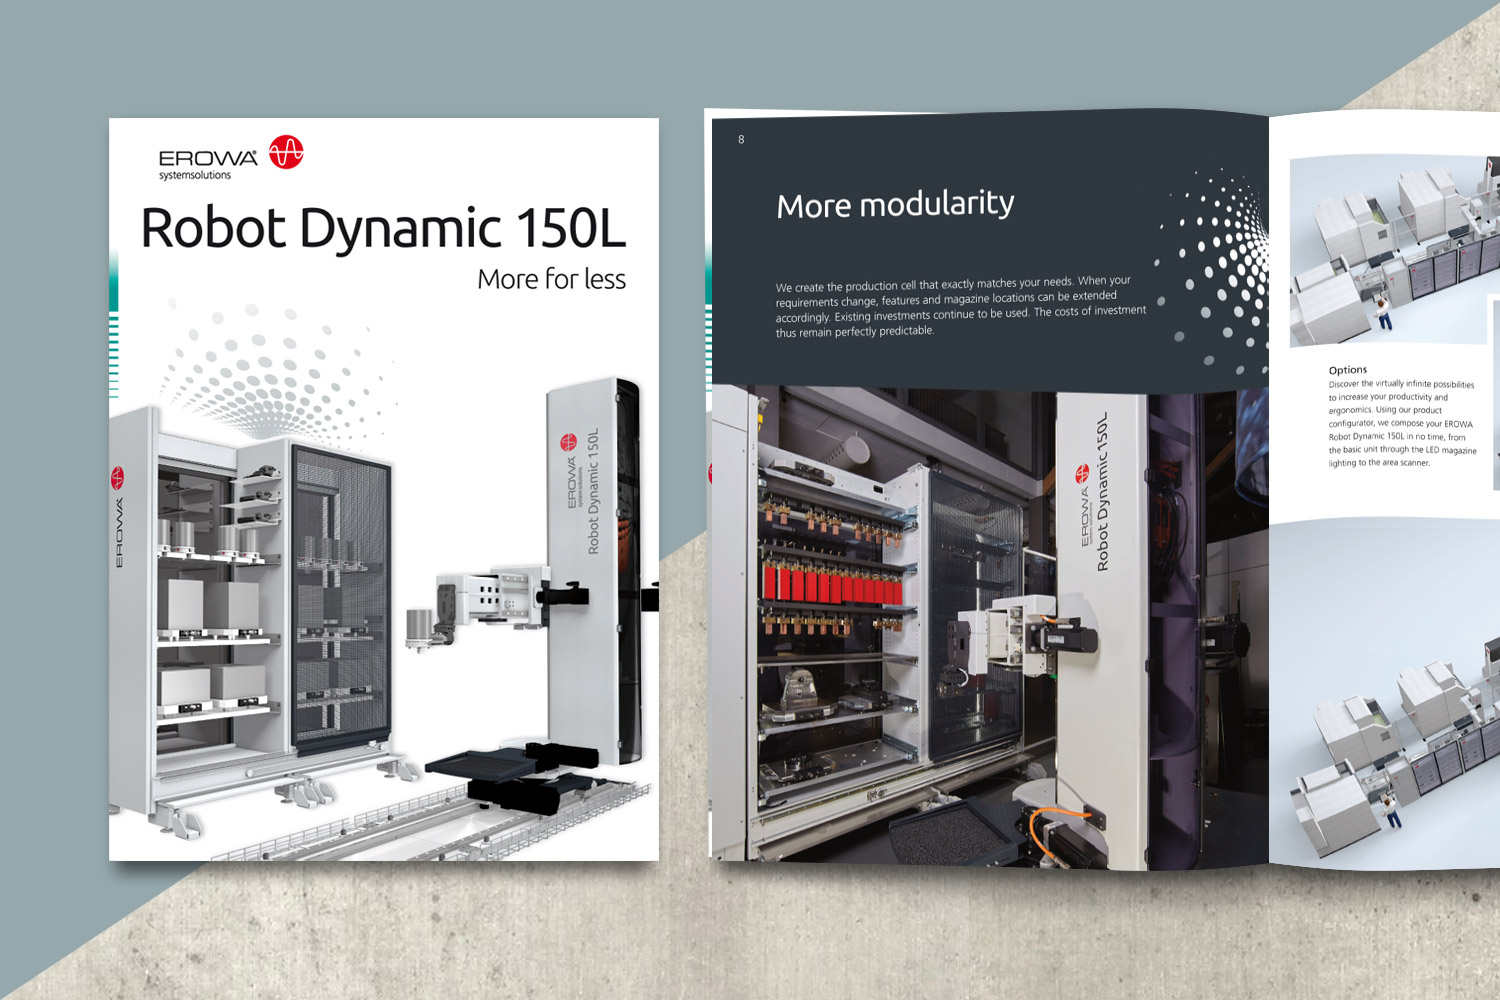Click the 'Options' heading
Image resolution: width=1500 pixels, height=1000 pixels.
point(1347,370)
